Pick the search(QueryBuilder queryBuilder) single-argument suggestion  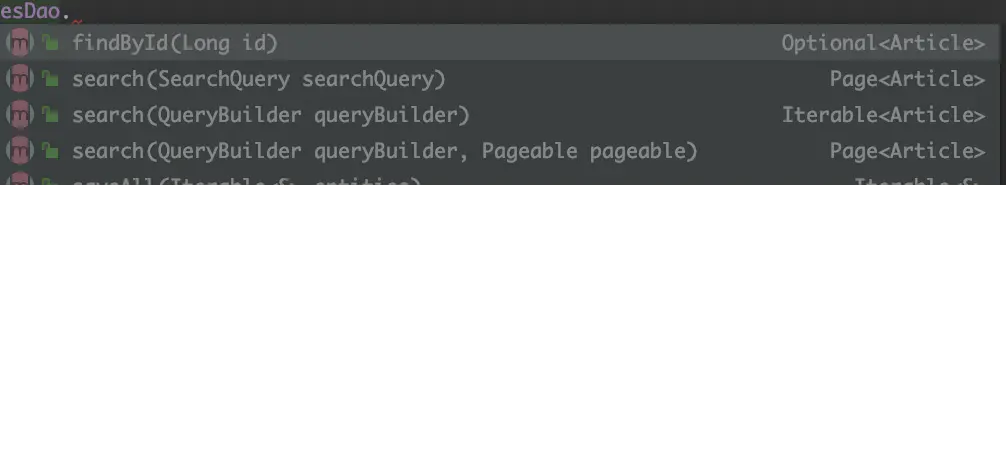[x=270, y=115]
